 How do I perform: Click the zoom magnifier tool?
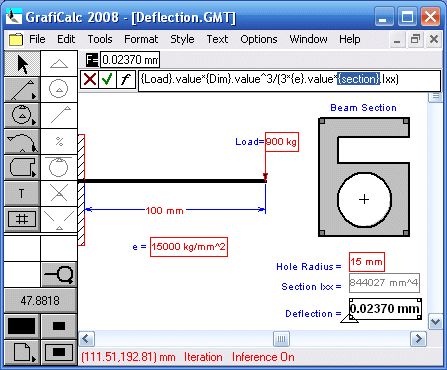(59, 274)
